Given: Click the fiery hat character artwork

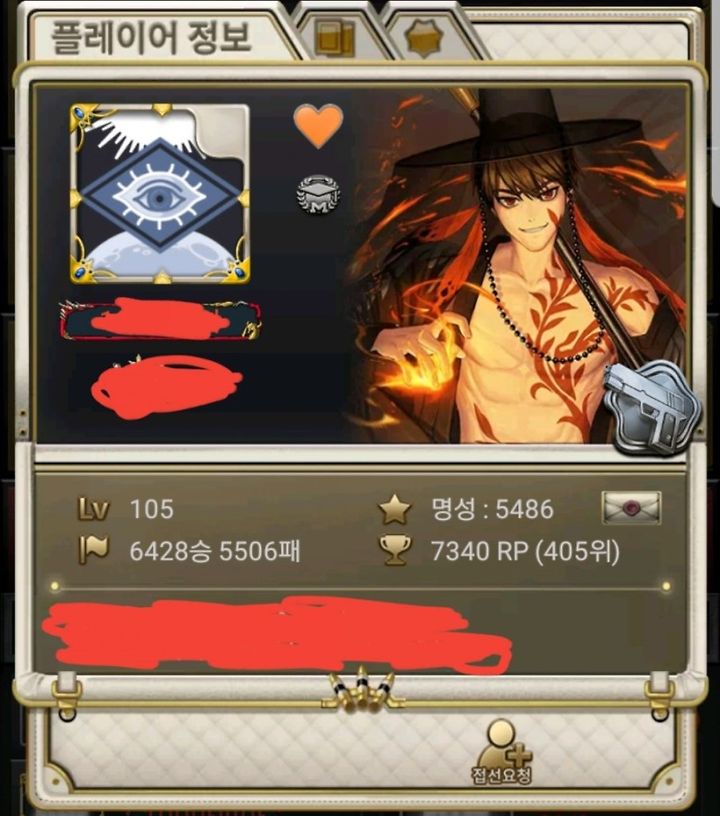Looking at the screenshot, I should coord(520,265).
